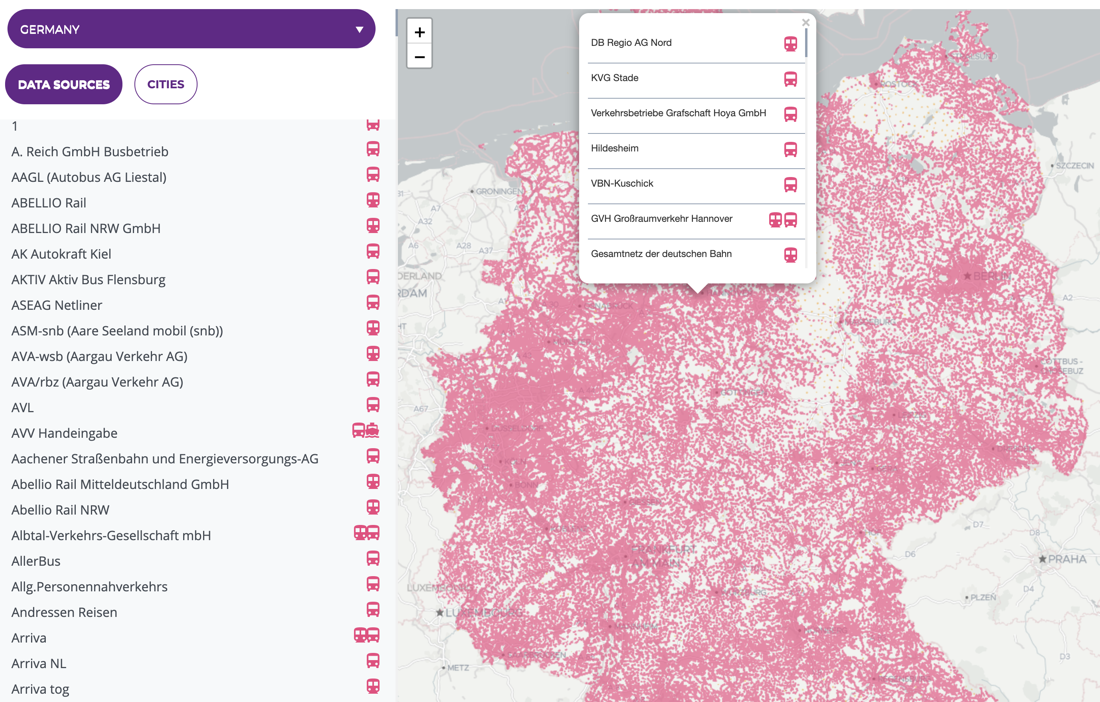Click train icon beside Abellio Rail NRW

(x=373, y=506)
